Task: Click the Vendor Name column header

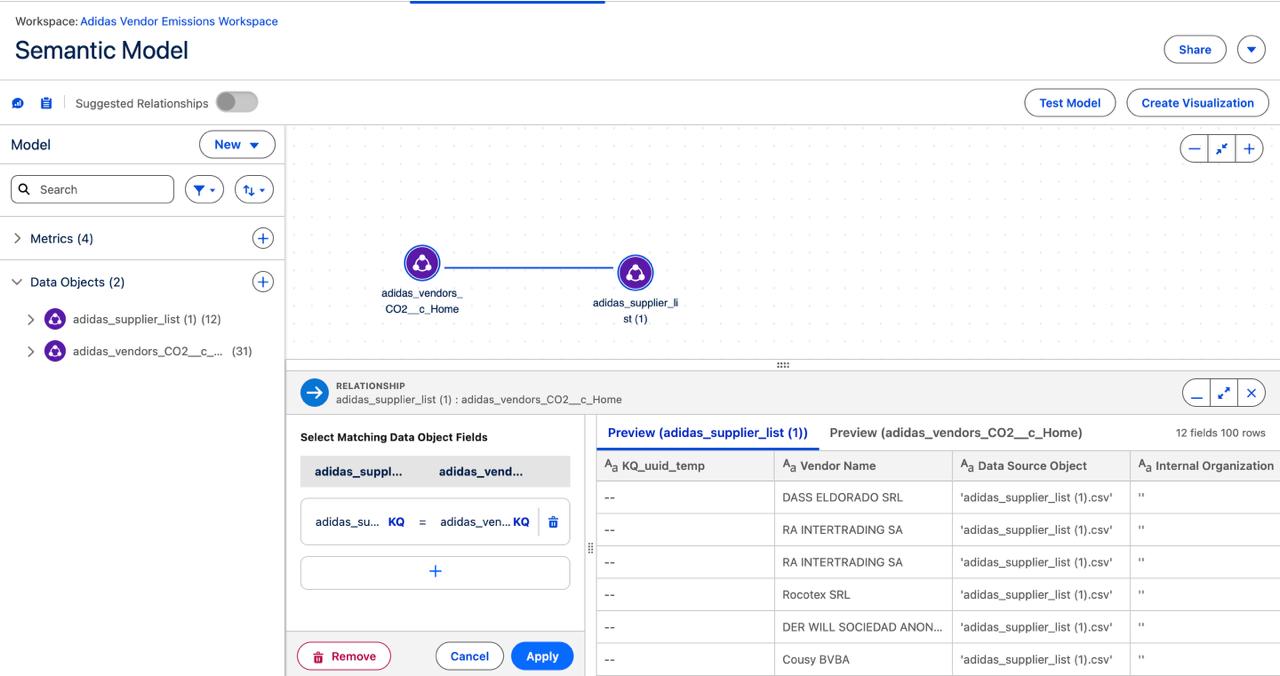Action: (863, 466)
